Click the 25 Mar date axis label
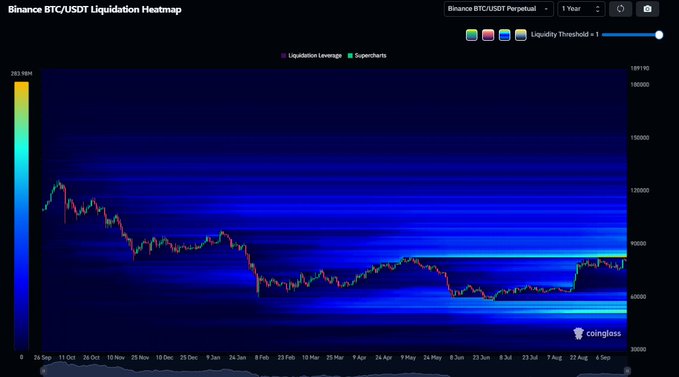Viewport: 679px width, 377px height. click(335, 358)
